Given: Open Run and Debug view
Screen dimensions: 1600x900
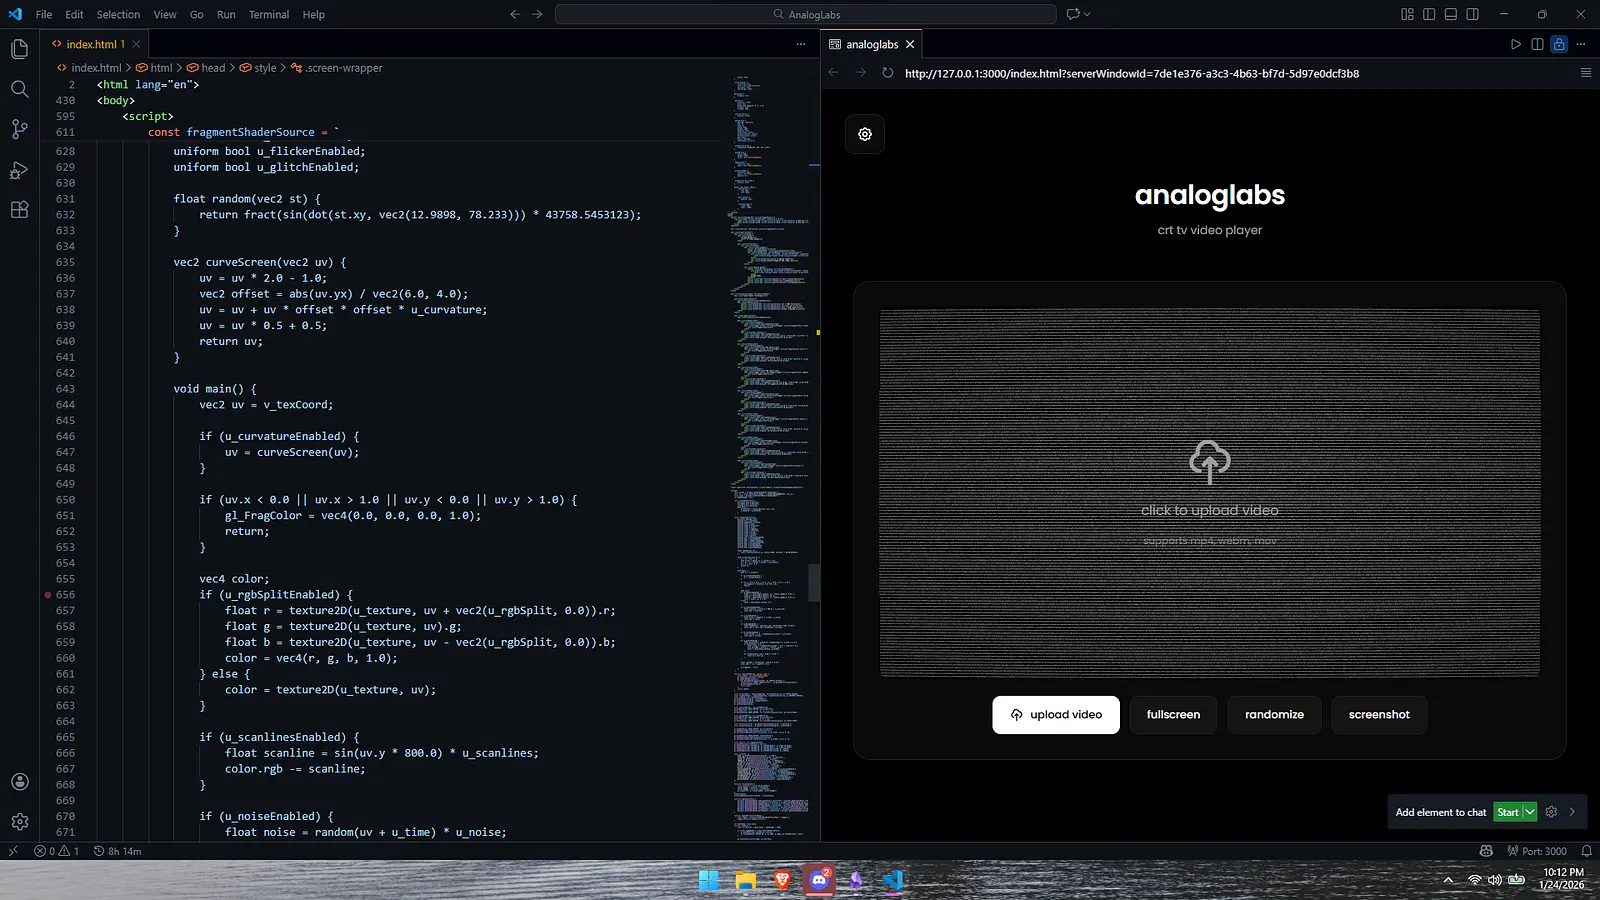Looking at the screenshot, I should (19, 170).
